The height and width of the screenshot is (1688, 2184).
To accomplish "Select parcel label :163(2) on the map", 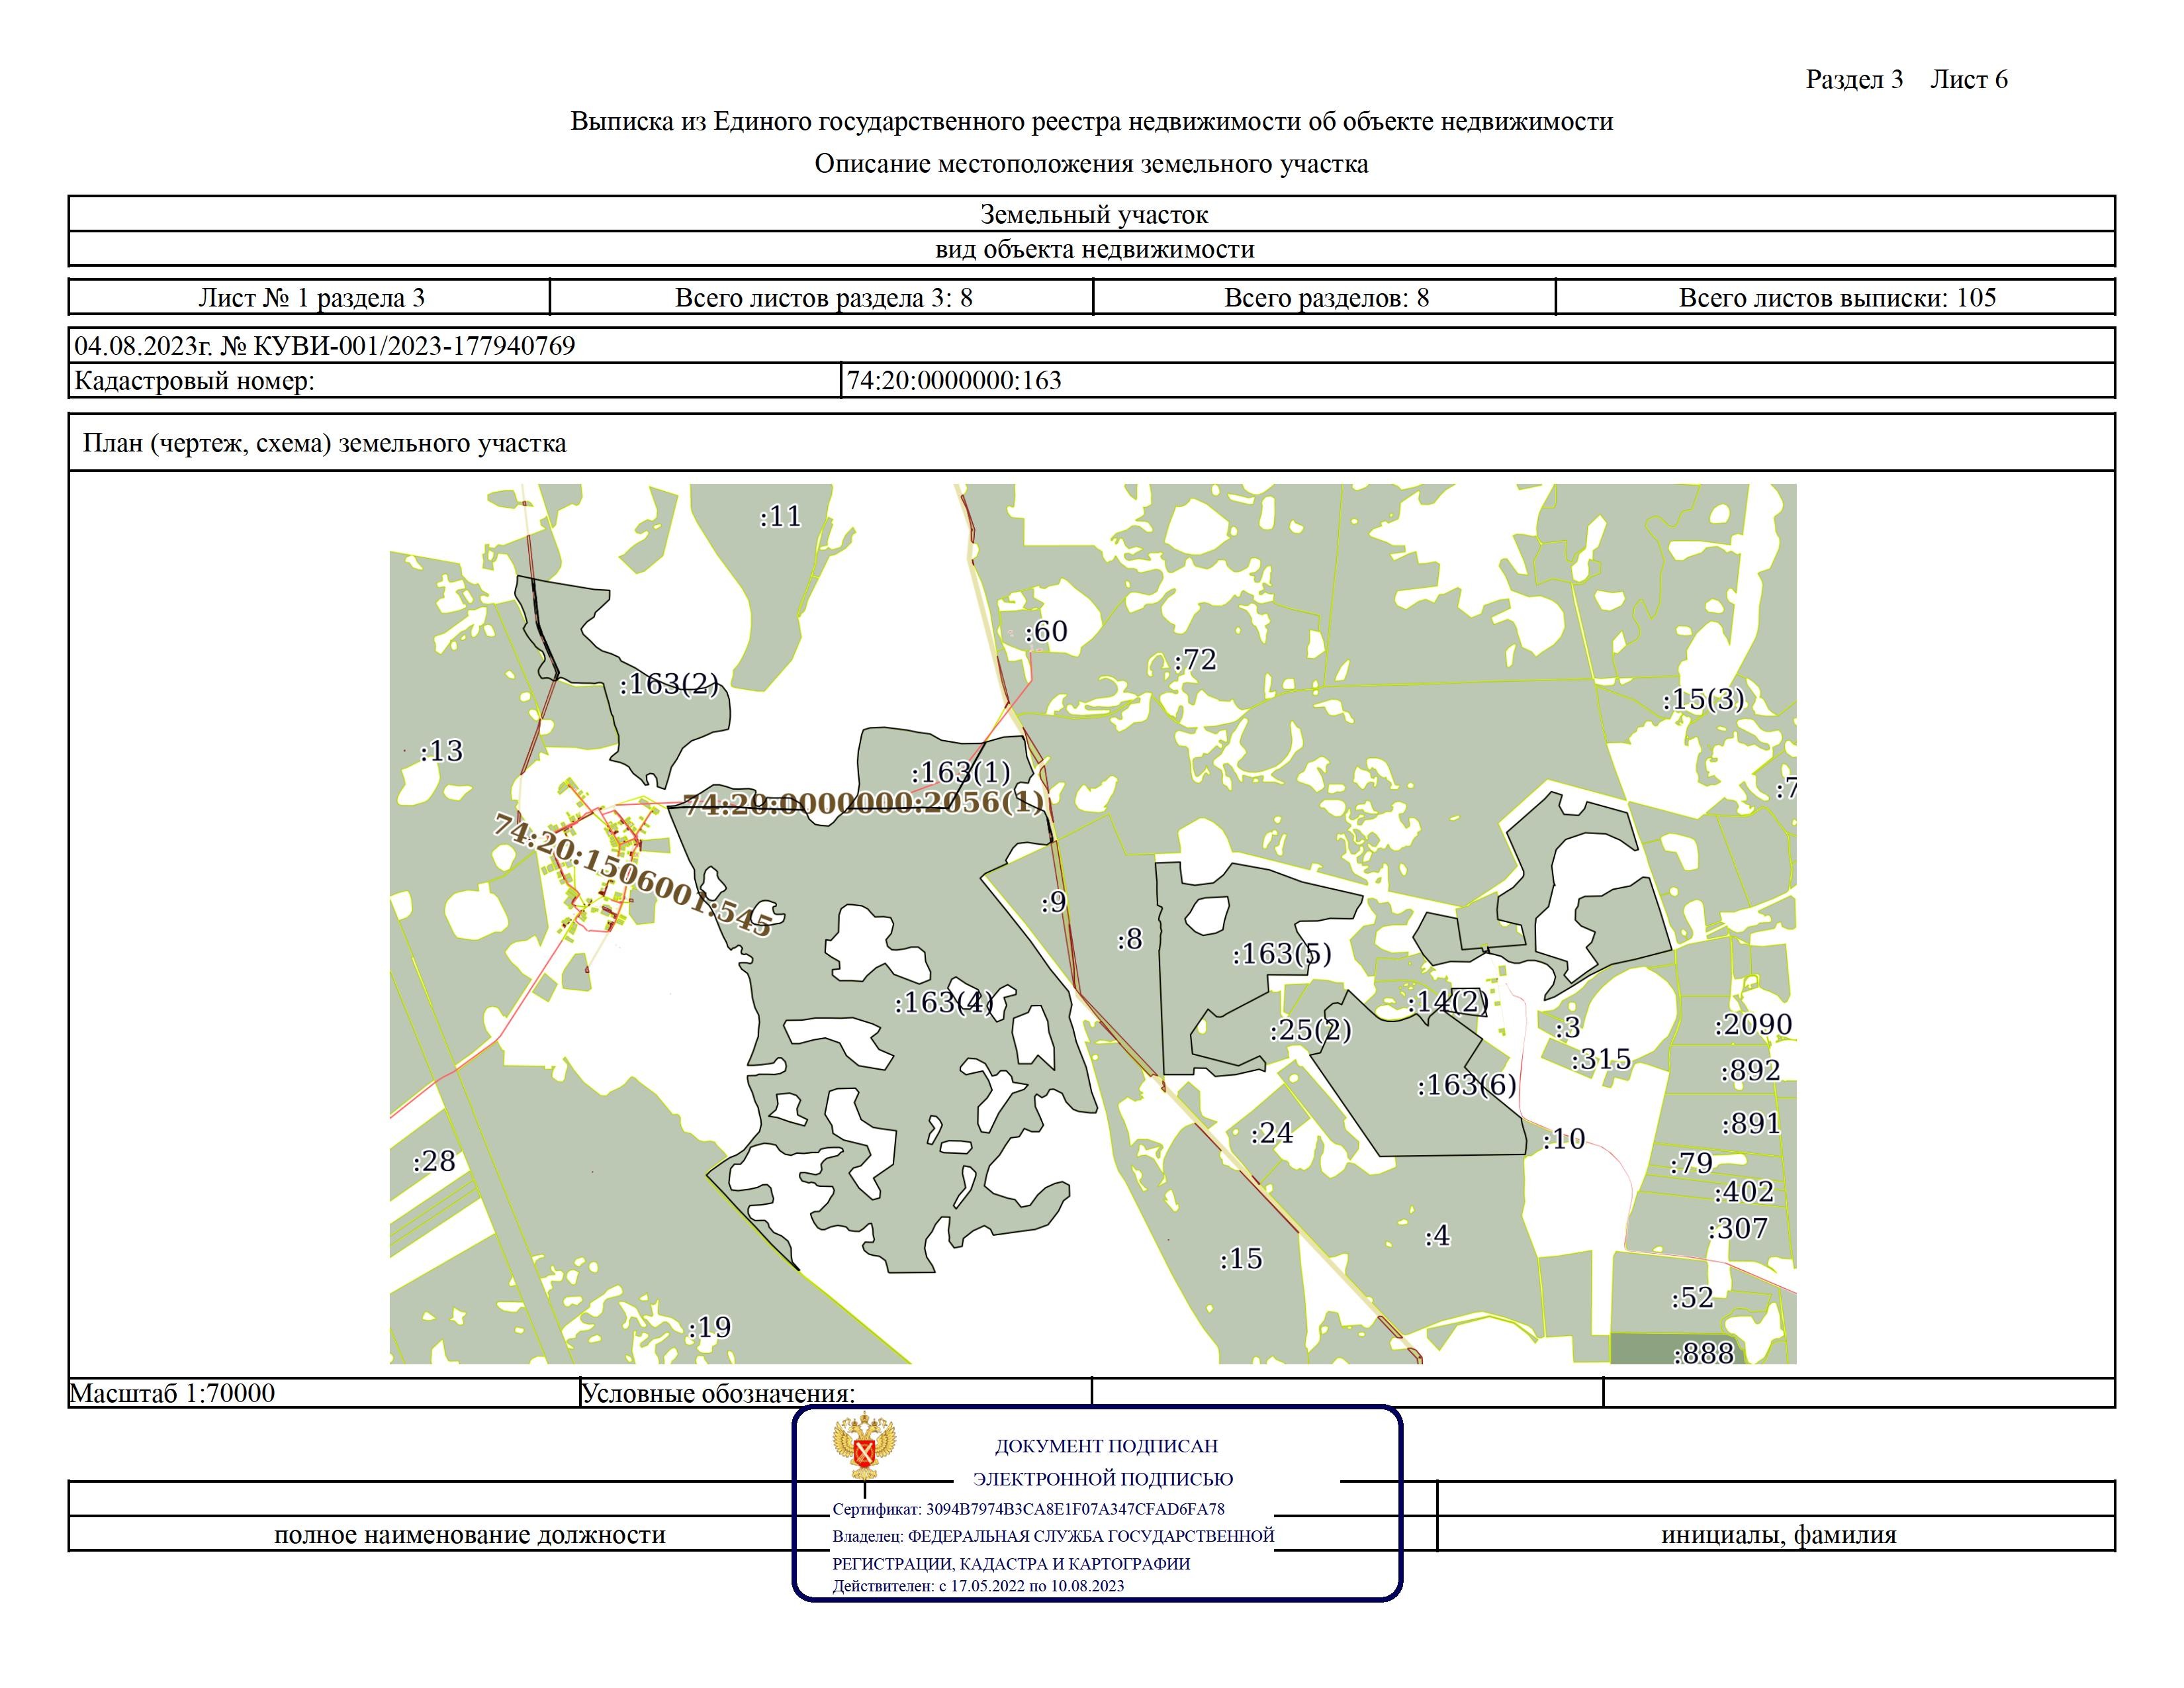I will (669, 685).
